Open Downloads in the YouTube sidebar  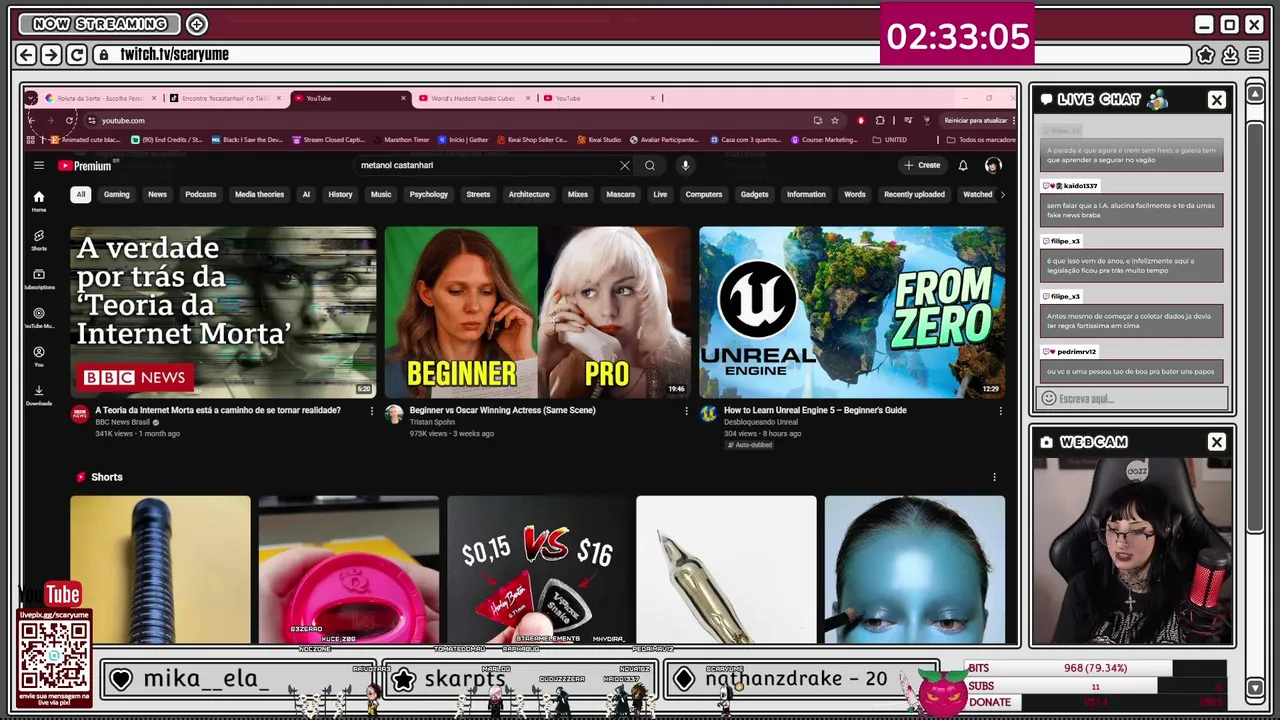pos(38,395)
